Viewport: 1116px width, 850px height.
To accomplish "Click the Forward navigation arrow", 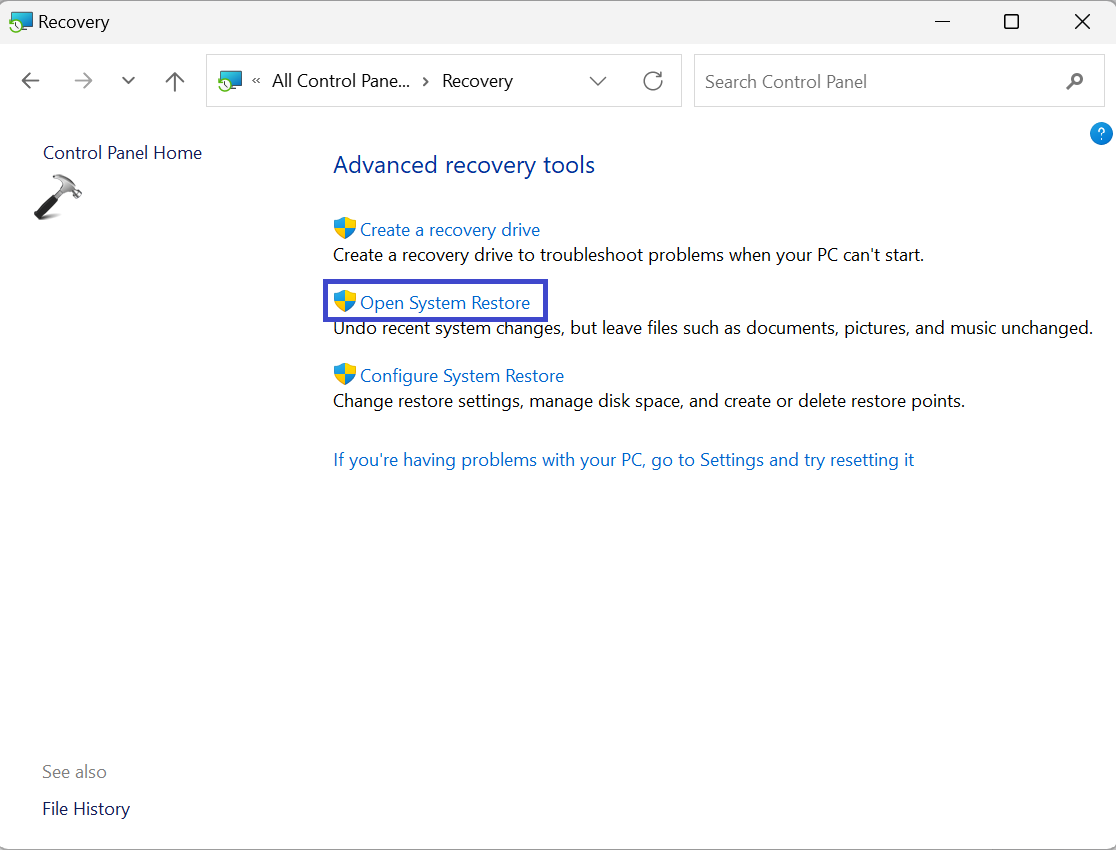I will (83, 81).
